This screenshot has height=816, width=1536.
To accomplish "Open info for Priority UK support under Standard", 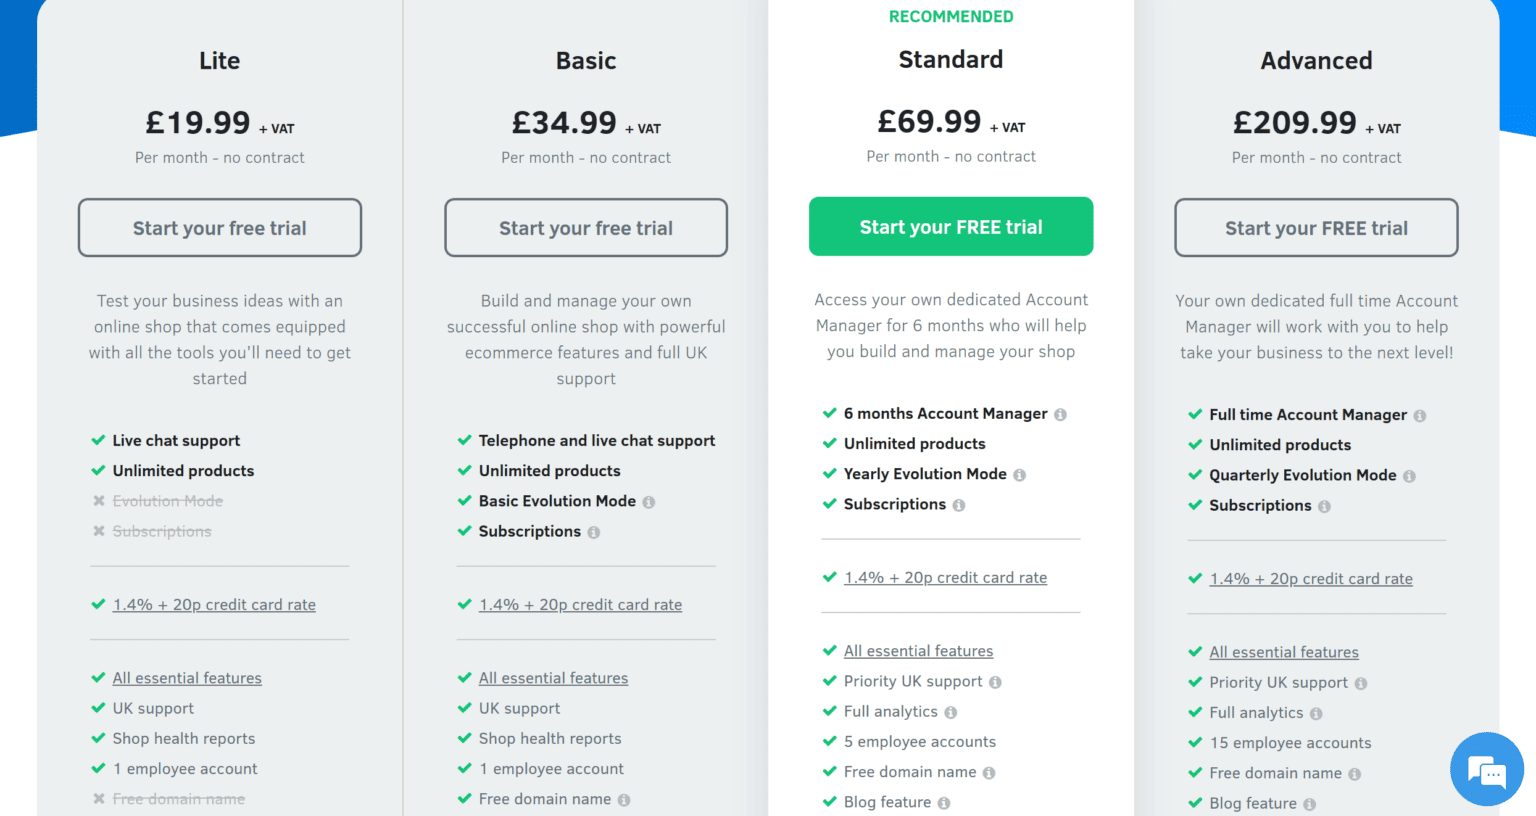I will pos(995,681).
